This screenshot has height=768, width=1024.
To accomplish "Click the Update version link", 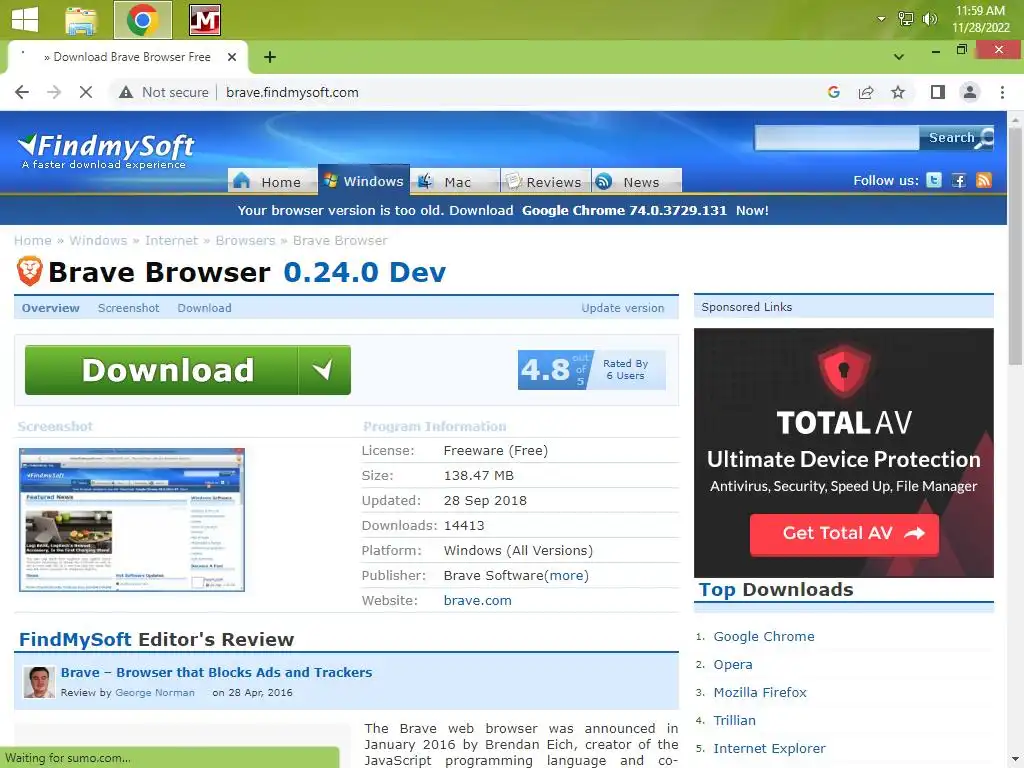I will click(622, 308).
